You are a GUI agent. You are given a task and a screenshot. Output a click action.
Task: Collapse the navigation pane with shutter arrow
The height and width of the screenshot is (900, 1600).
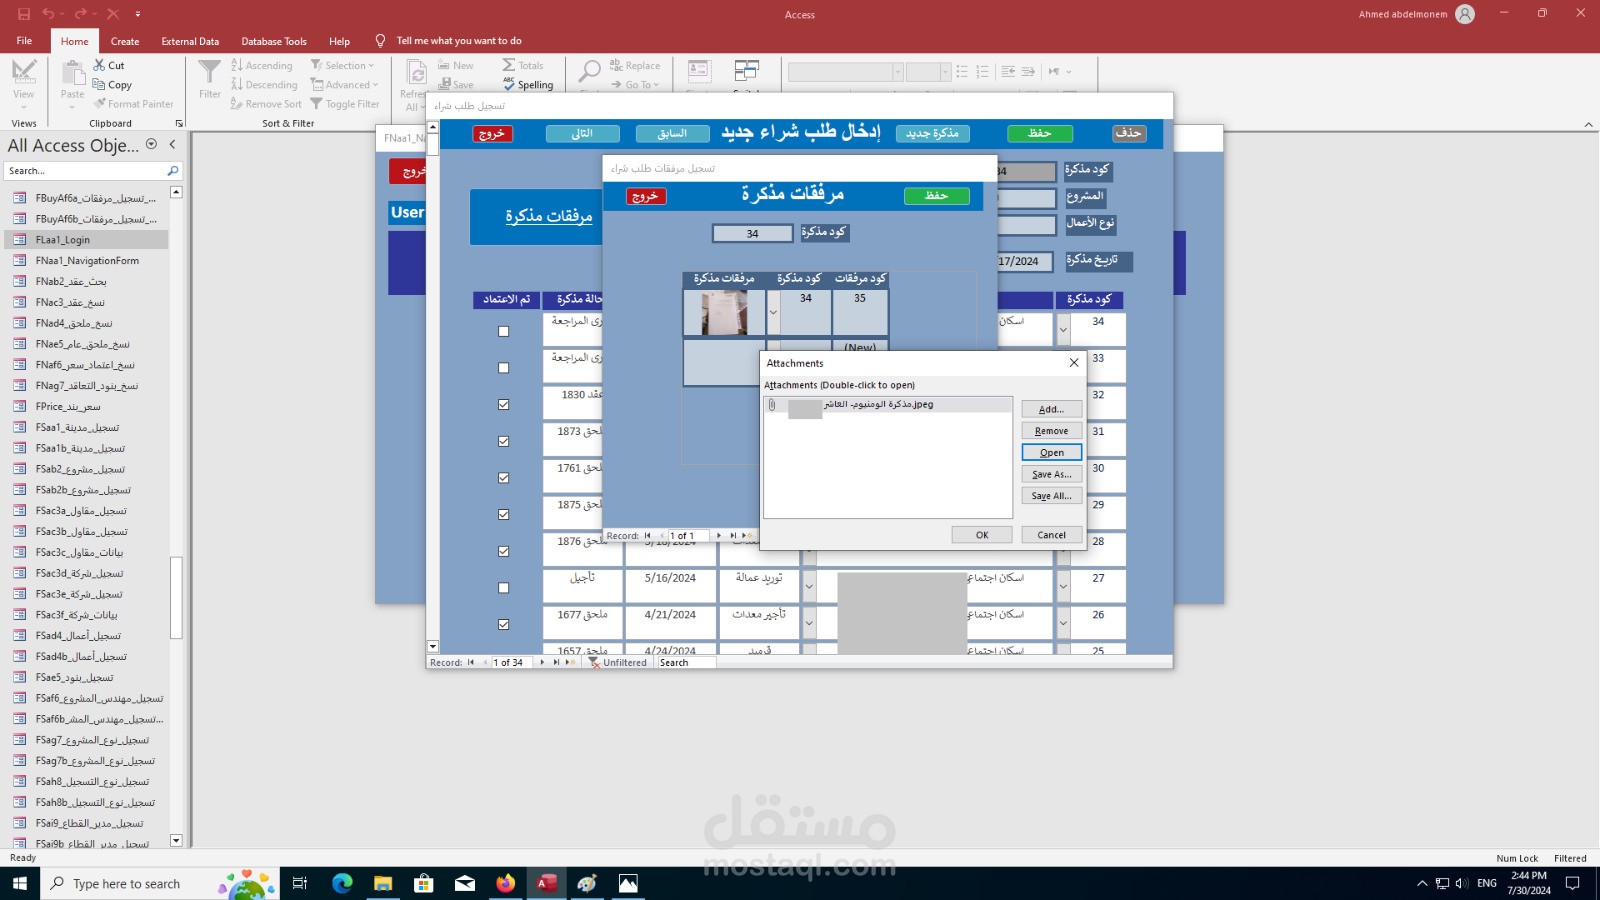pyautogui.click(x=172, y=144)
